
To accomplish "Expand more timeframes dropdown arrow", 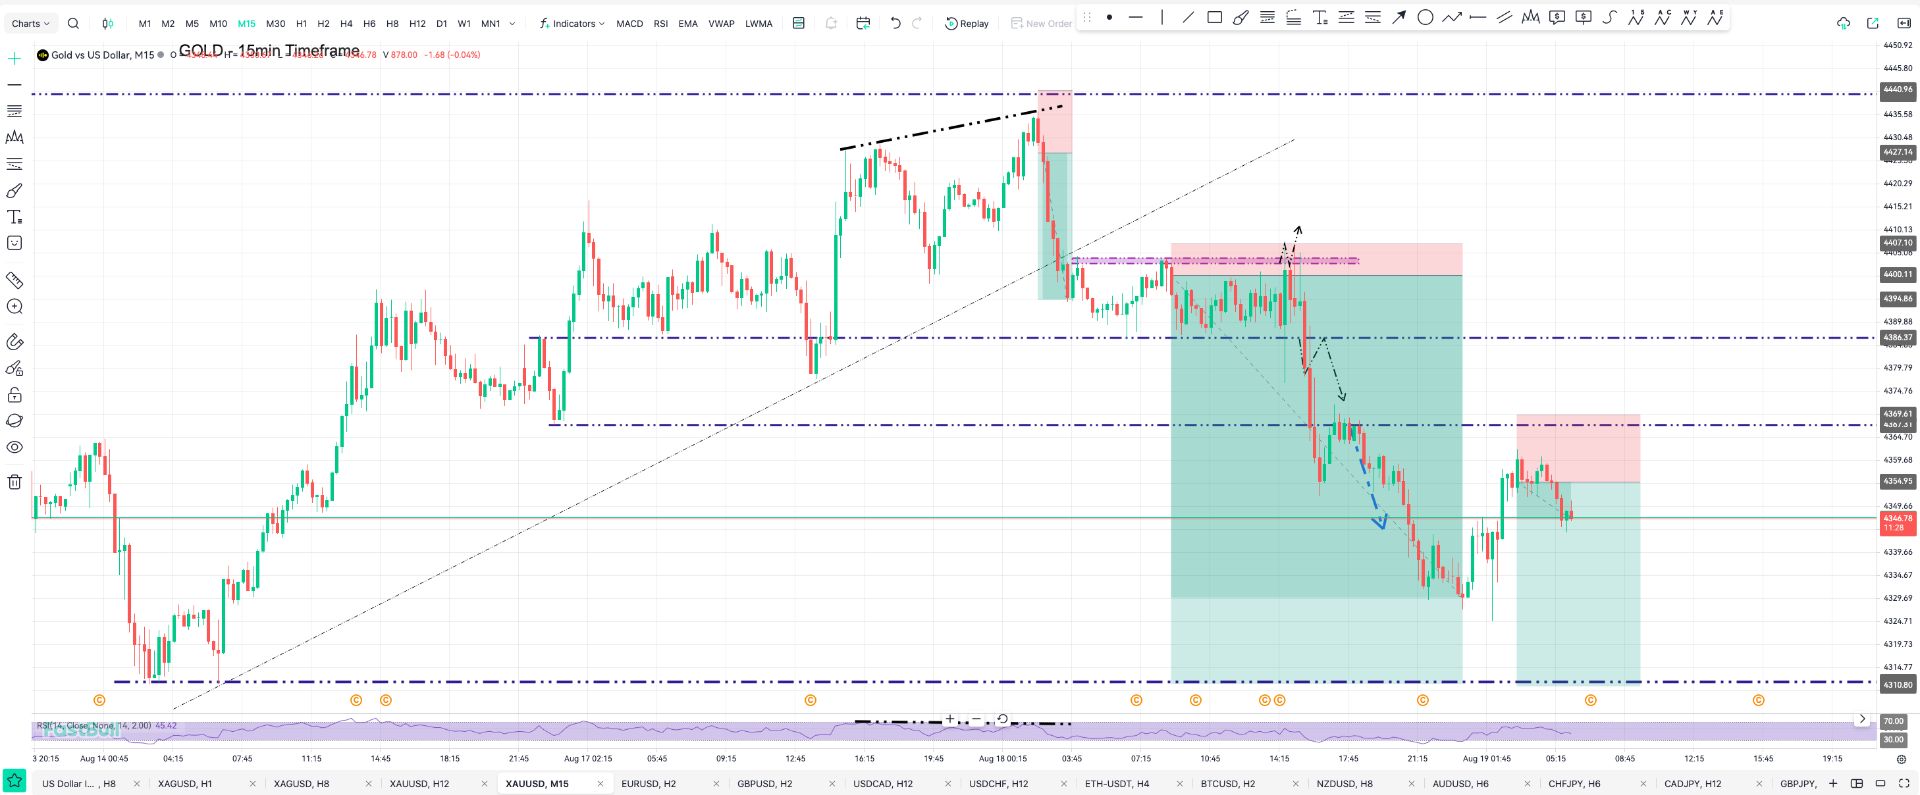I will (x=513, y=23).
